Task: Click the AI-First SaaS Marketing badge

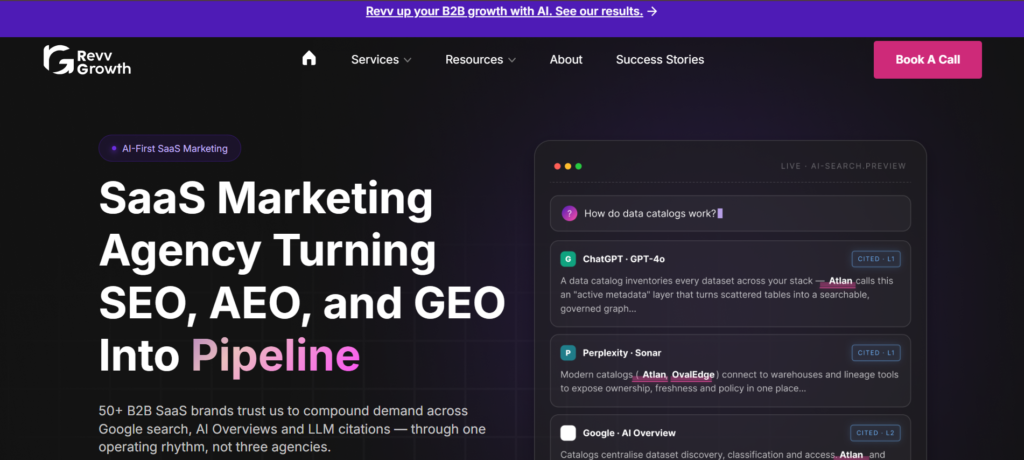Action: click(170, 148)
